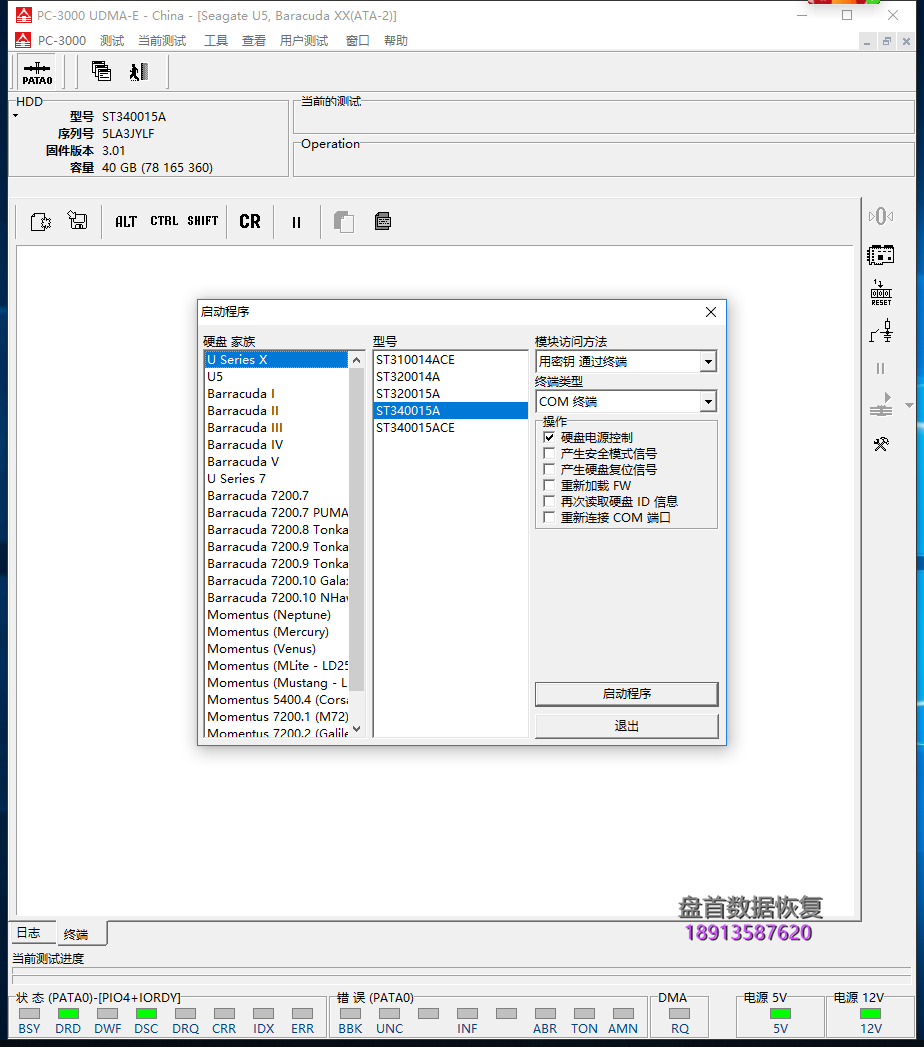This screenshot has height=1047, width=924.
Task: Click the CR key terminal button
Action: coord(250,222)
